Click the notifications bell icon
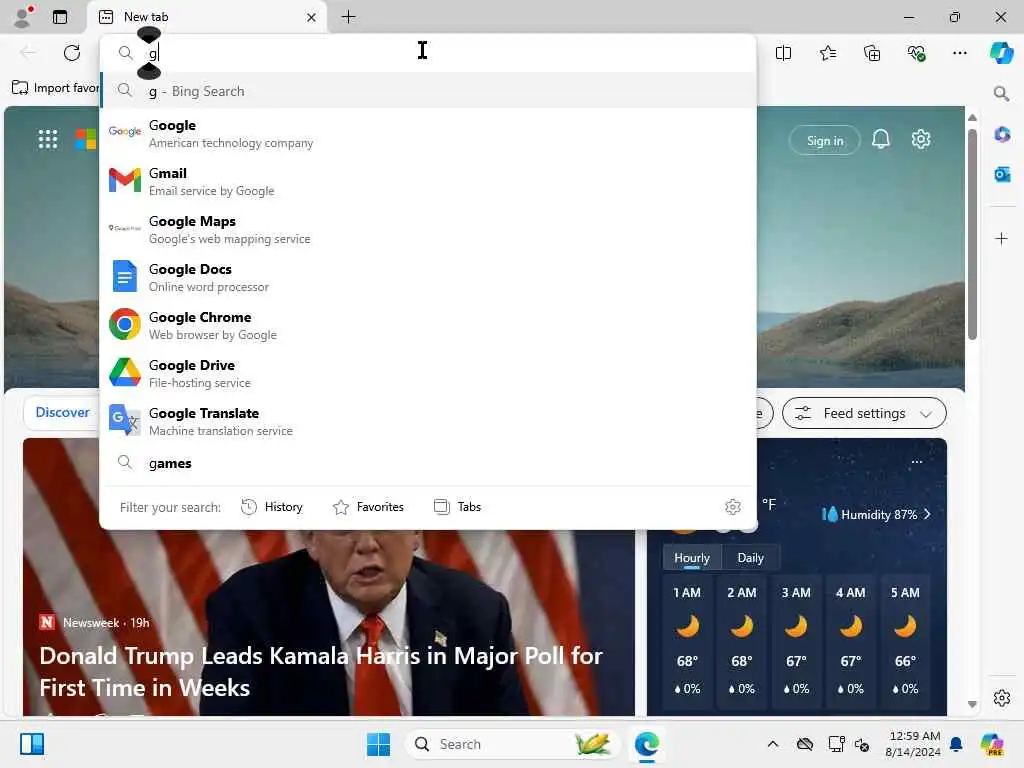 click(880, 139)
